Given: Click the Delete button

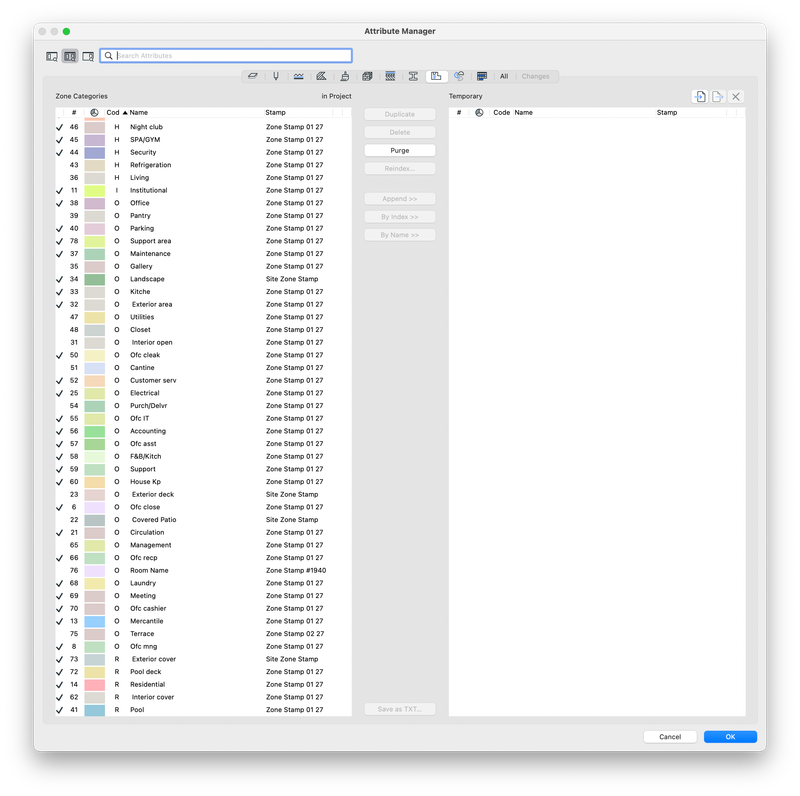Looking at the screenshot, I should click(x=400, y=133).
